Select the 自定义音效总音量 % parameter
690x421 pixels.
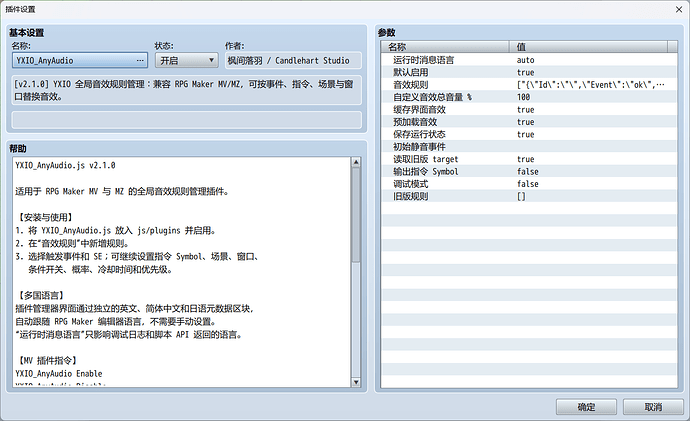(x=529, y=97)
